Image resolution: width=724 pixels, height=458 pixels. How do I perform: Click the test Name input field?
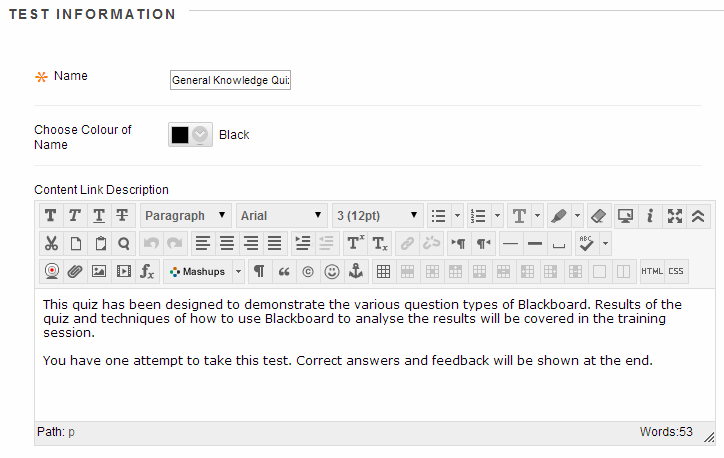[230, 80]
